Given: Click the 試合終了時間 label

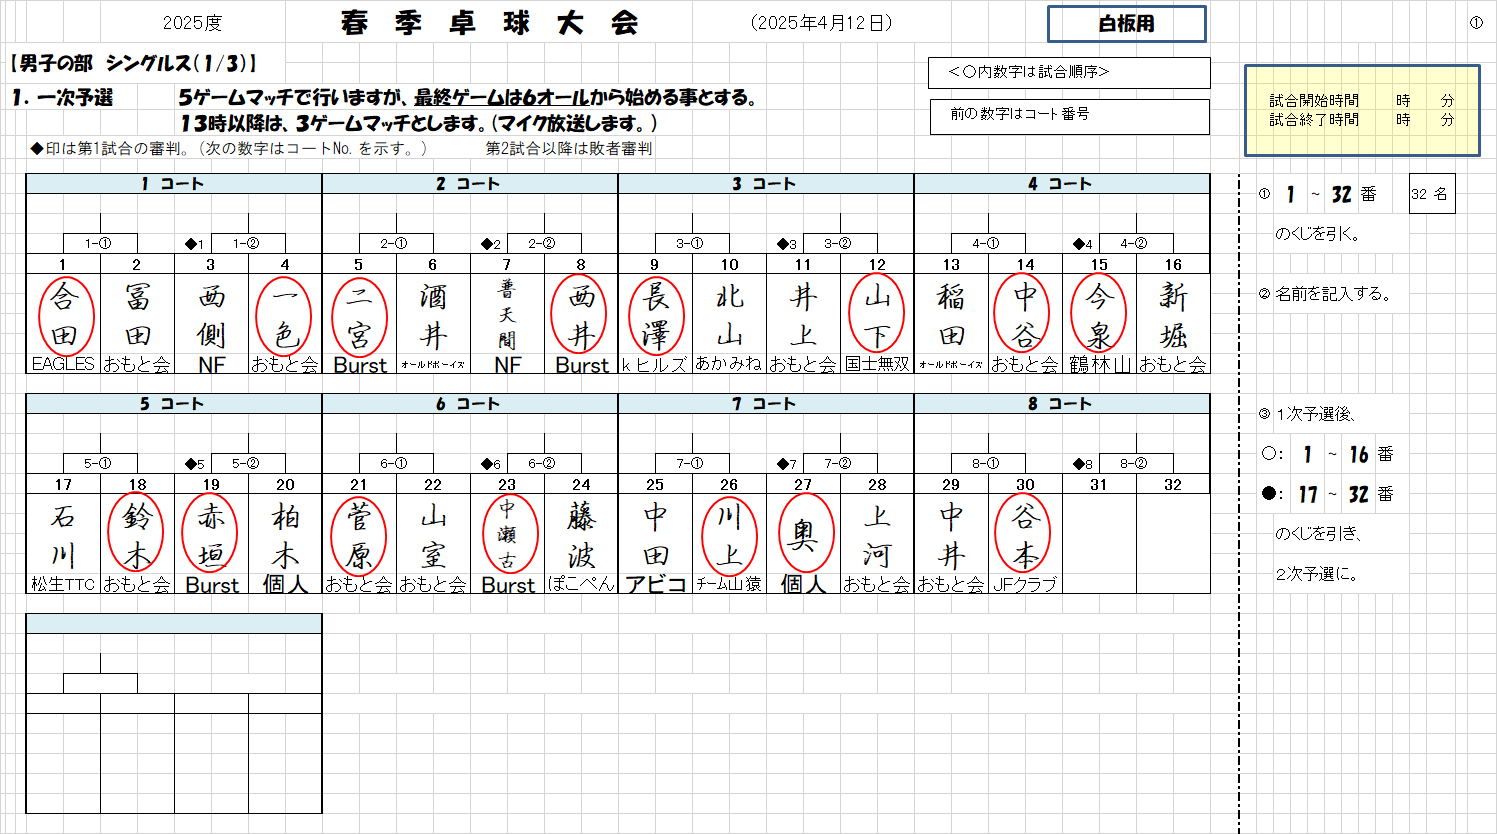Looking at the screenshot, I should click(x=1314, y=119).
